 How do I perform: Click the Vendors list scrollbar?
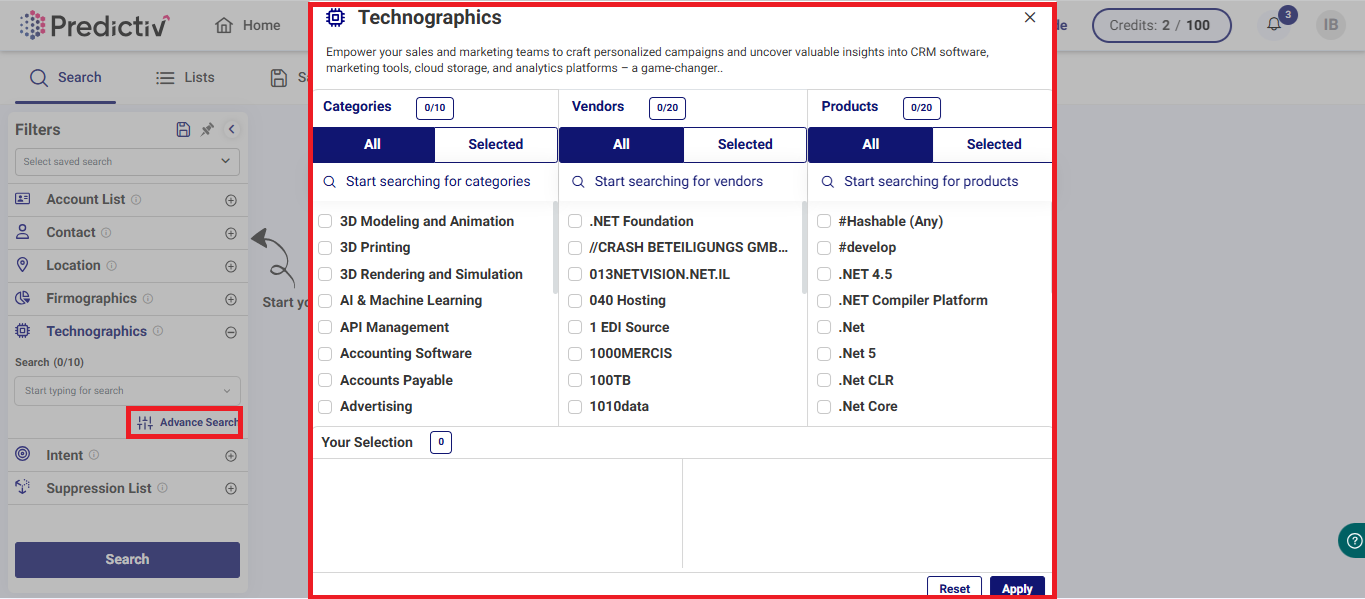tap(804, 248)
